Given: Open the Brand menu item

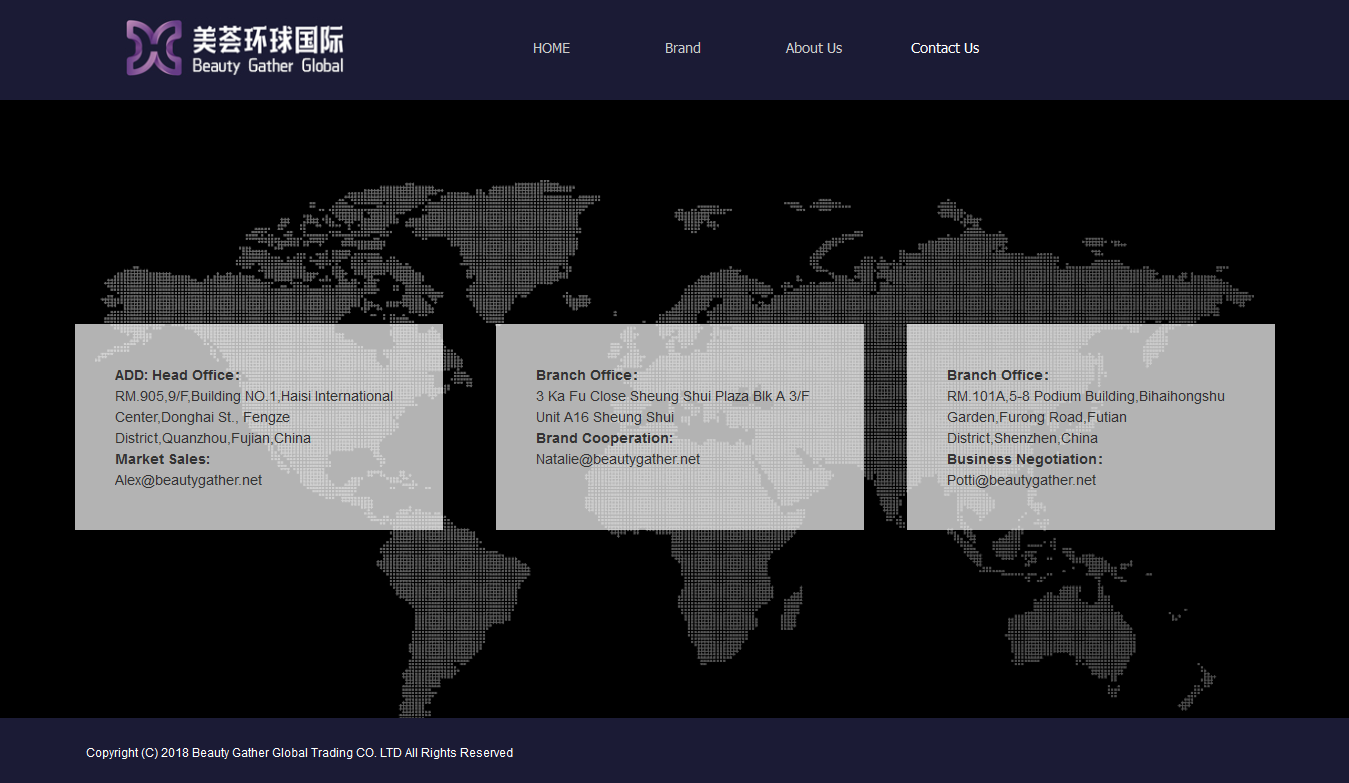Looking at the screenshot, I should pos(682,48).
